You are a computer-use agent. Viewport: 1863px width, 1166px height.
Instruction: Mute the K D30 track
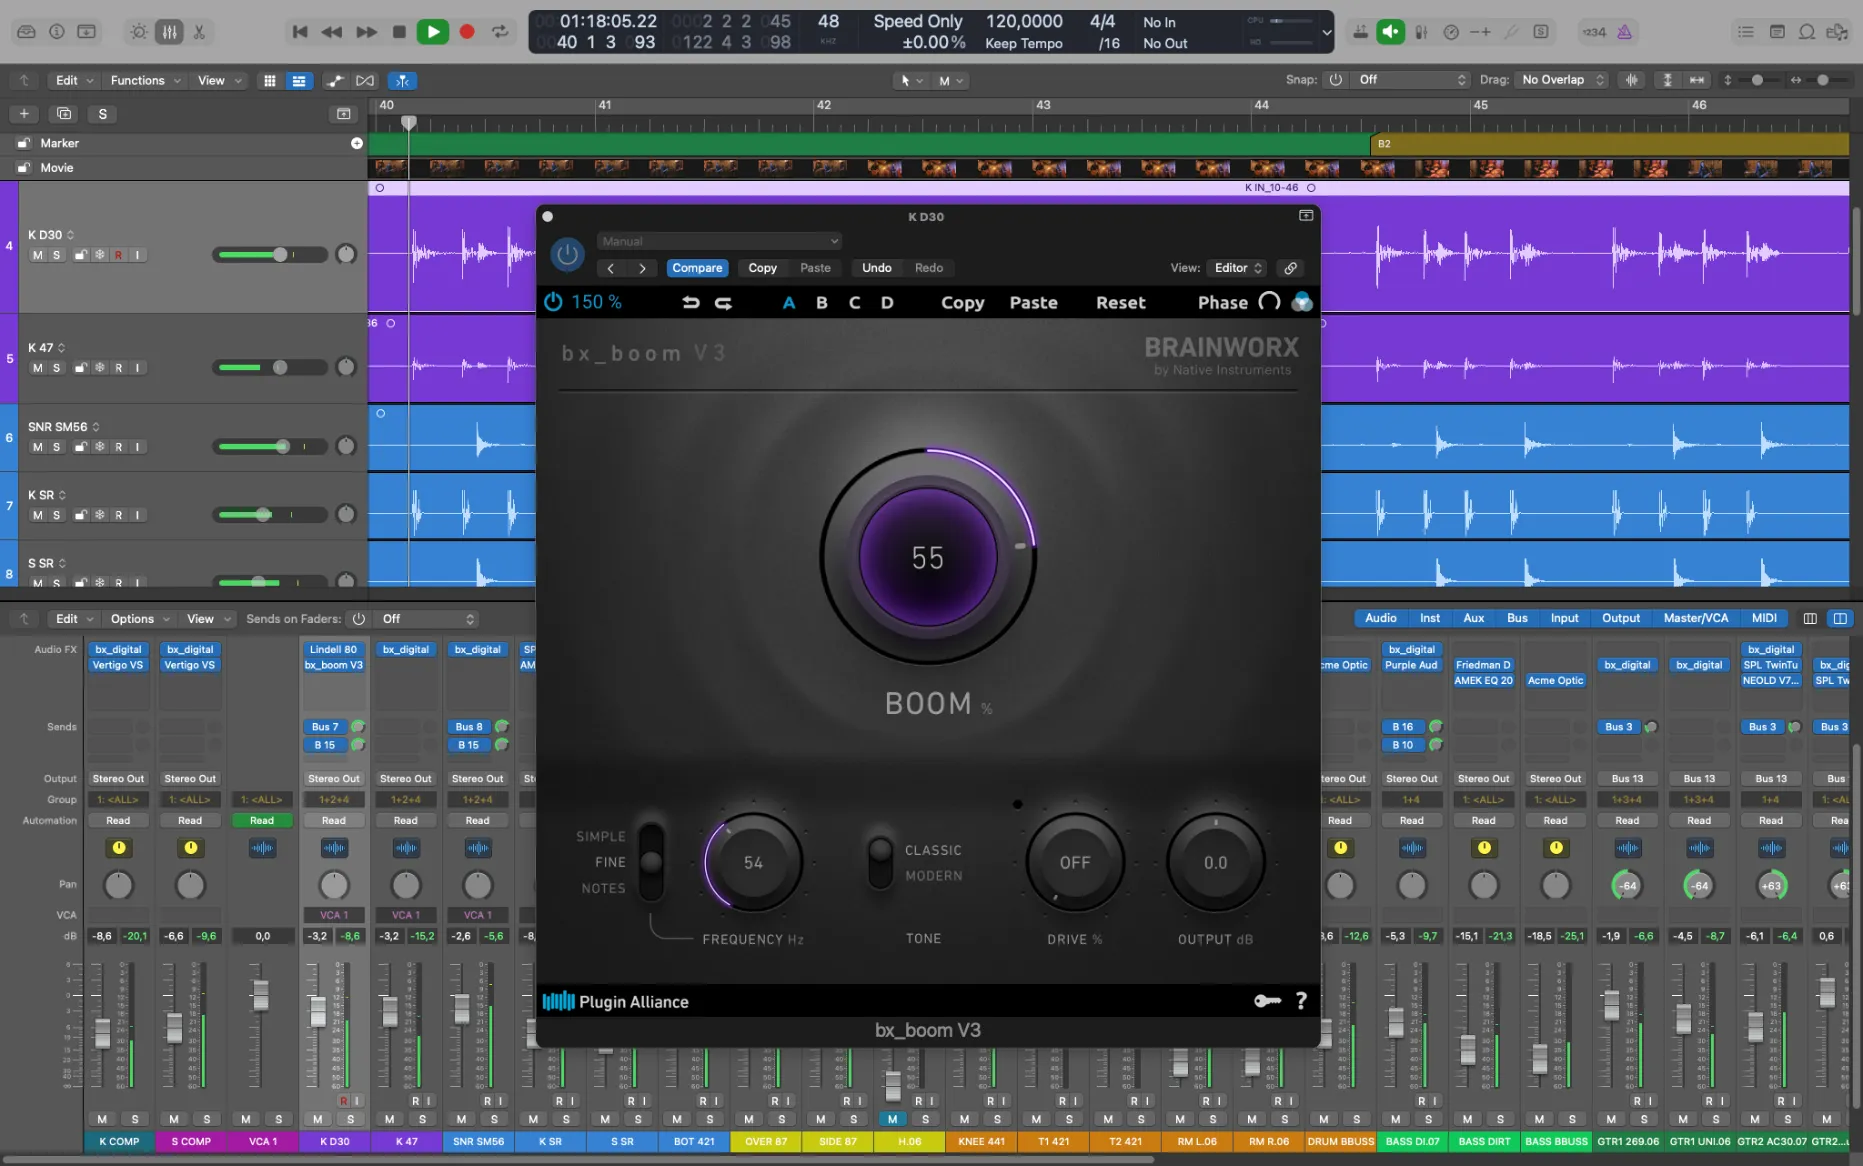[x=38, y=255]
